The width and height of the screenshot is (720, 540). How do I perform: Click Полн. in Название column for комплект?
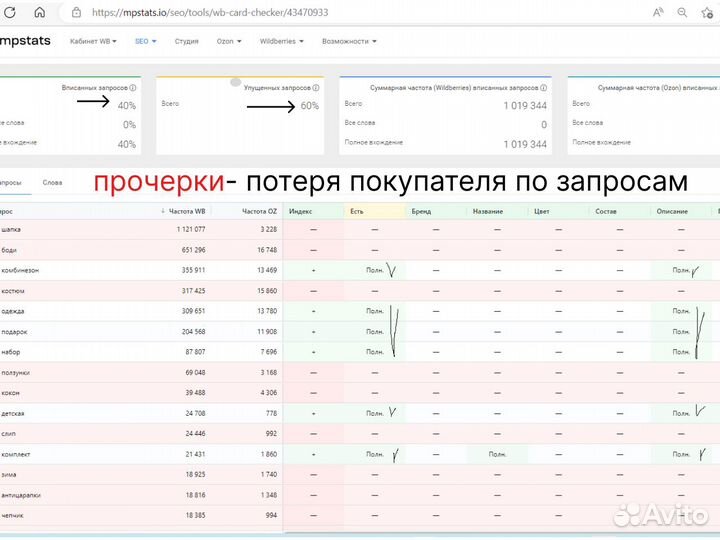tap(497, 454)
